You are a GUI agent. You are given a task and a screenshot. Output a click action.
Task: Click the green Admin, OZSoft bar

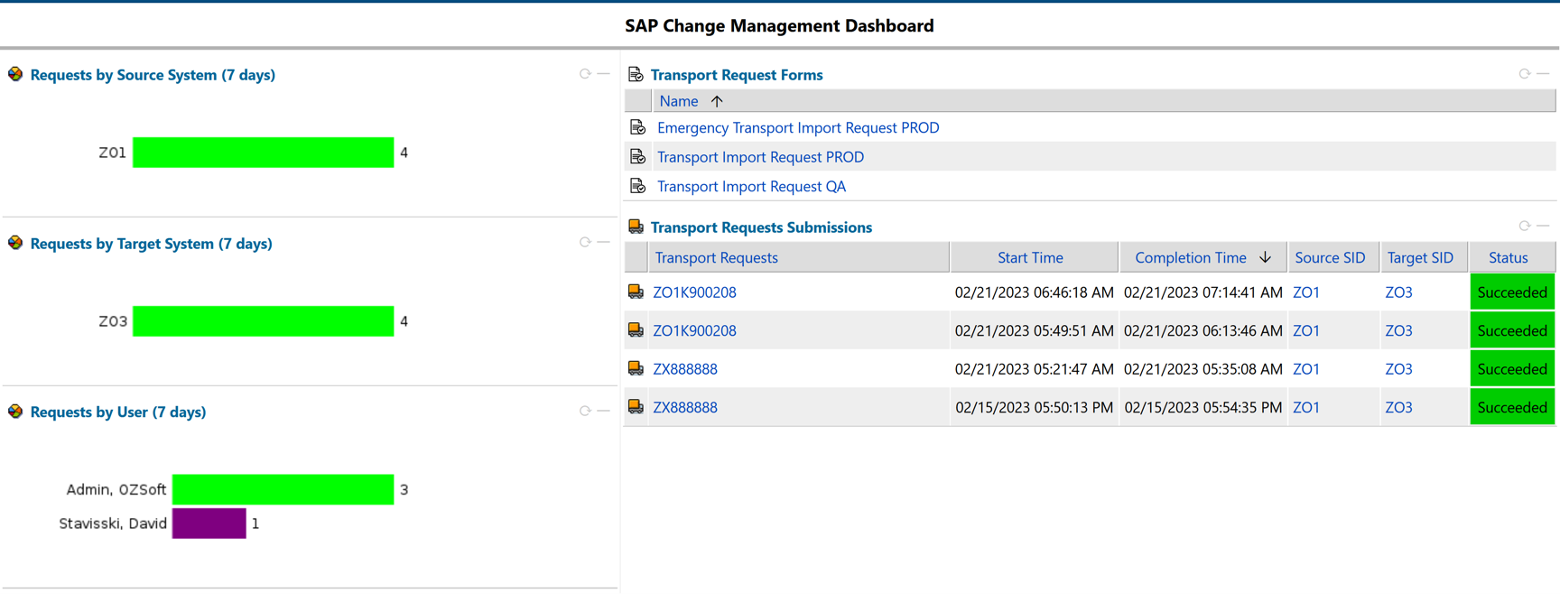point(283,490)
